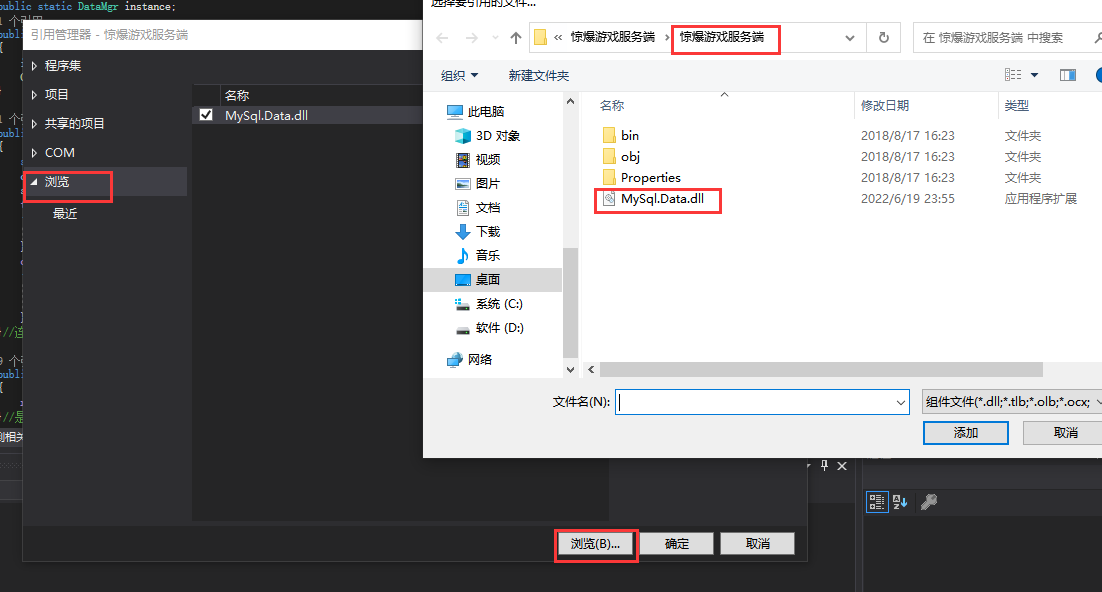Refresh the current folder listing
Screen dimensions: 1102x592
coord(883,38)
